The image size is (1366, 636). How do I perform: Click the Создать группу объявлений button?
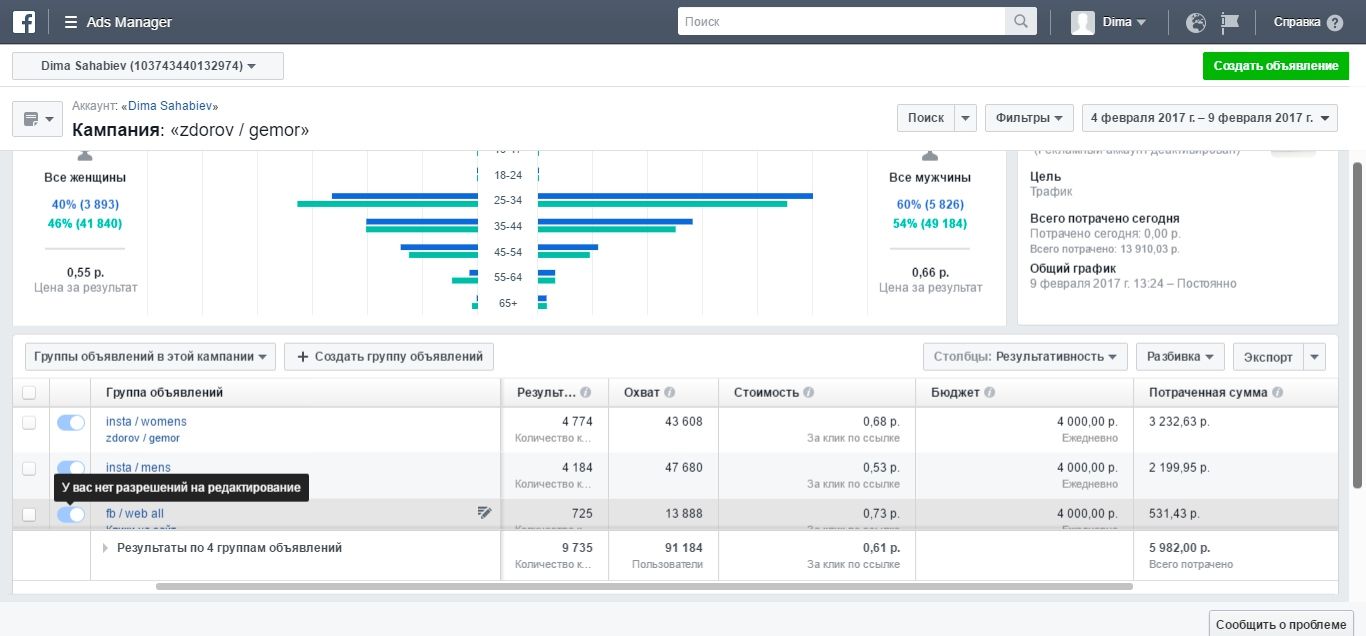[x=389, y=356]
